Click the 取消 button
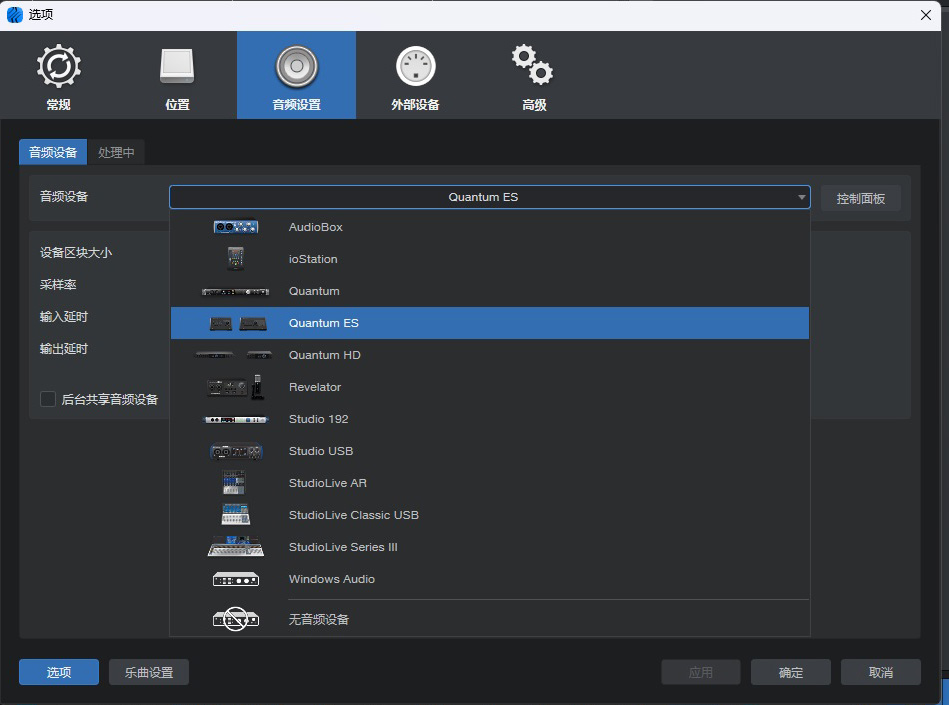 [x=880, y=672]
